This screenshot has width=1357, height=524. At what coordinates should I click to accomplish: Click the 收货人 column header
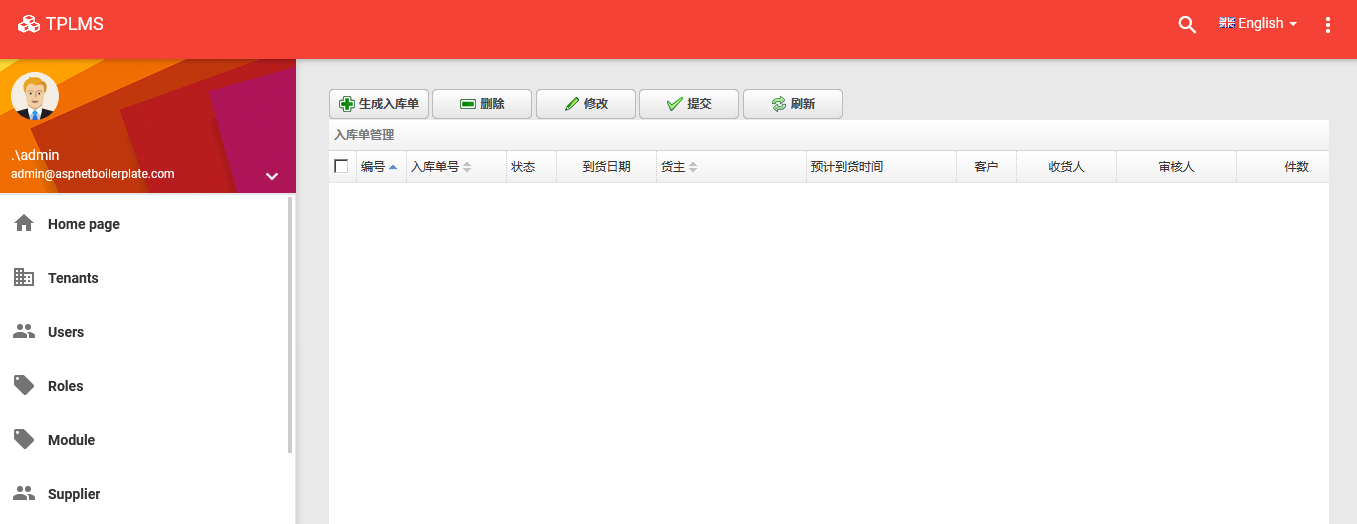pos(1066,167)
